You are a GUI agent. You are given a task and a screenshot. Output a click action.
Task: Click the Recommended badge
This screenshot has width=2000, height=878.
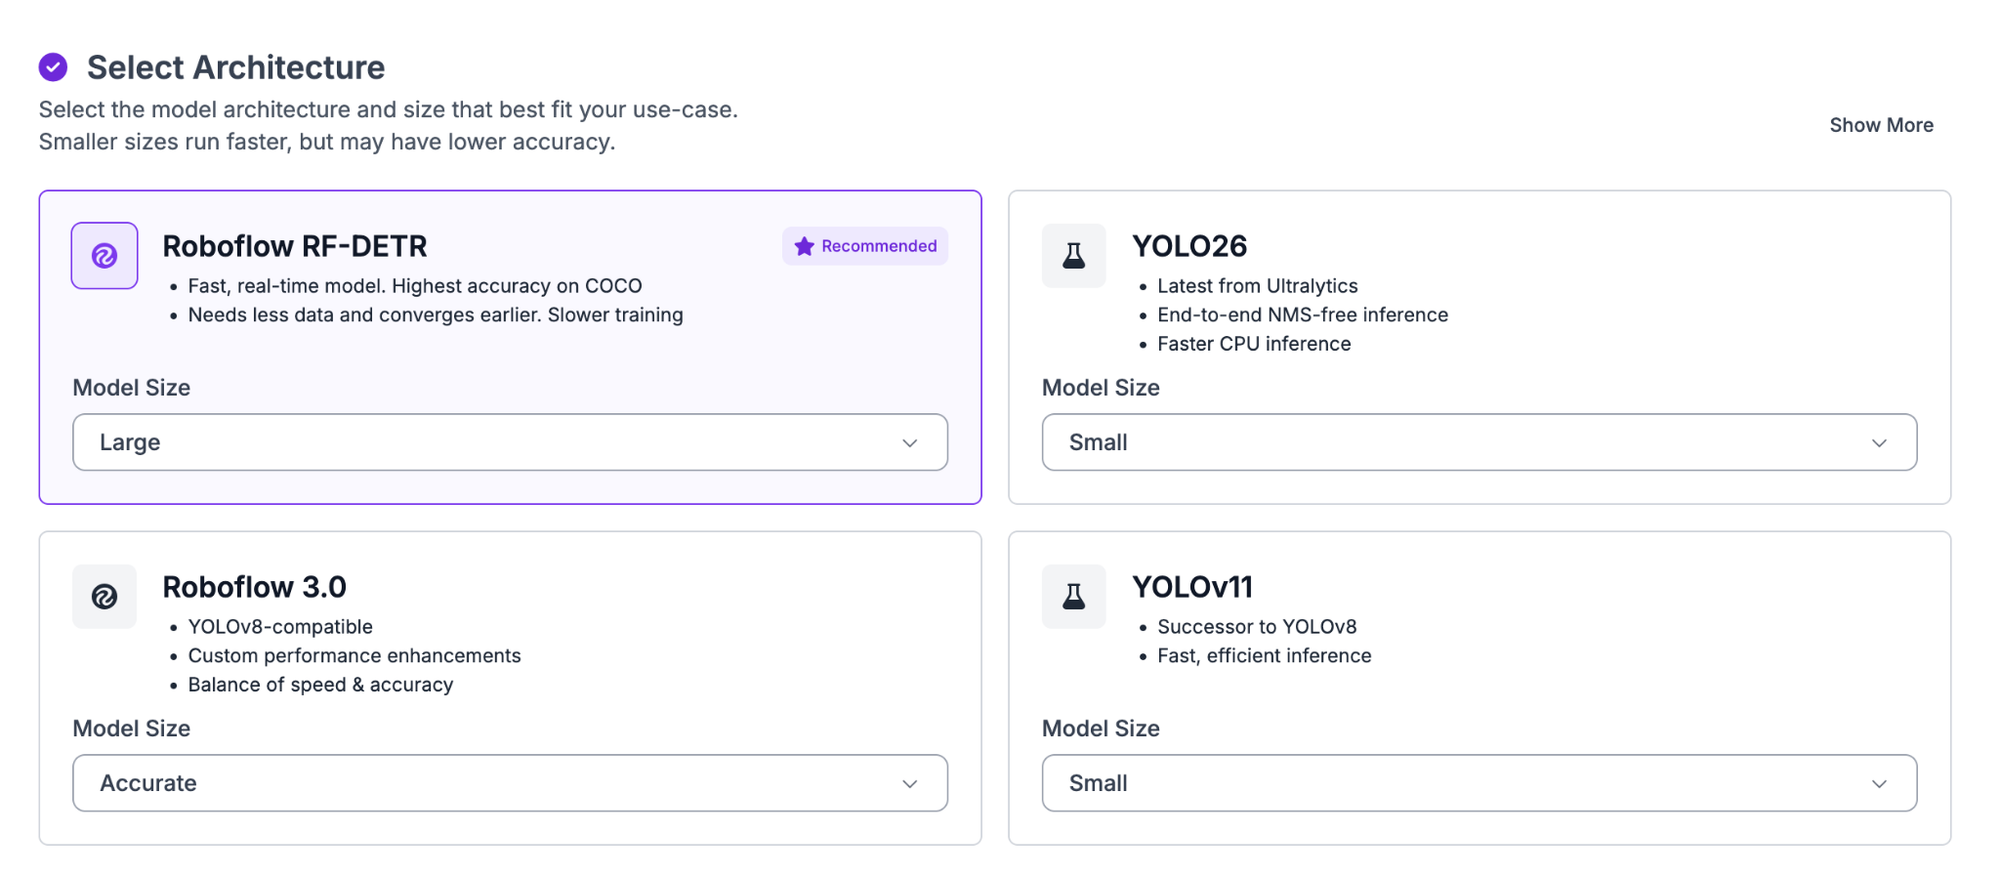pos(865,246)
